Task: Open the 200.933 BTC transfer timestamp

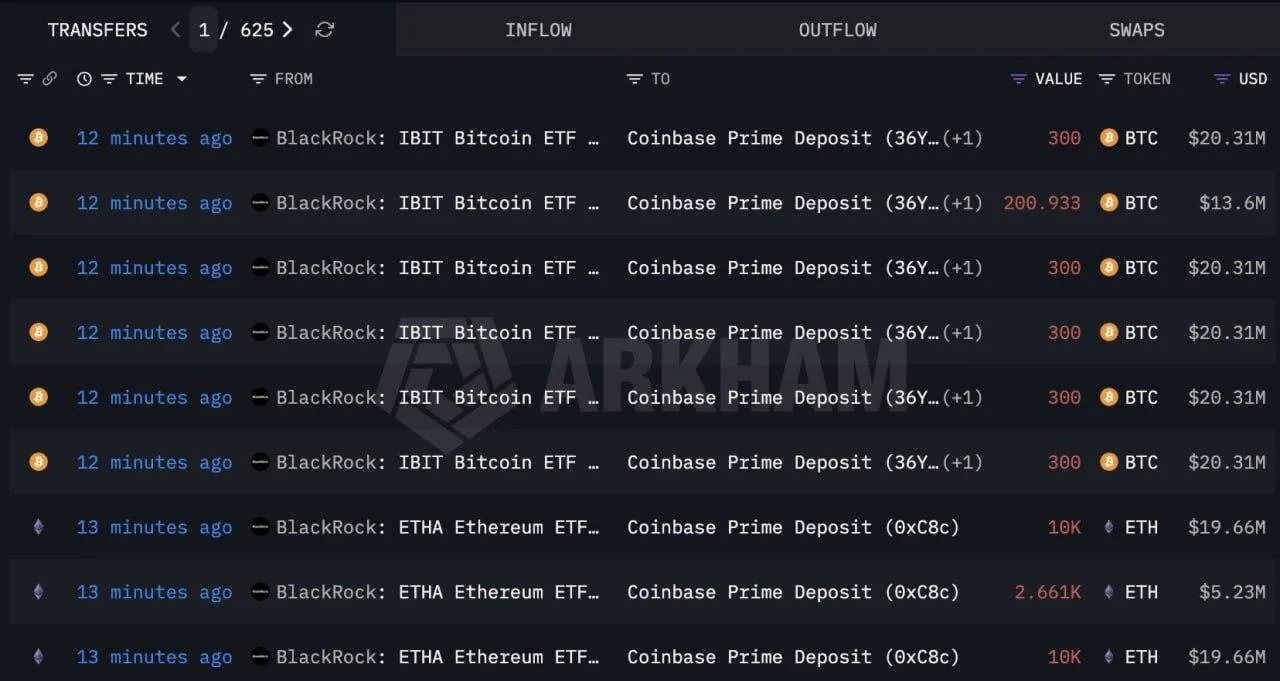Action: click(x=154, y=203)
